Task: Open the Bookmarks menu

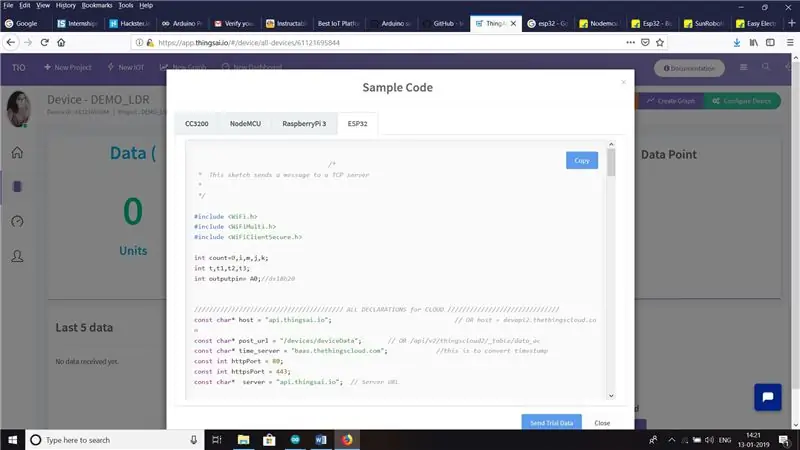Action: pos(97,5)
